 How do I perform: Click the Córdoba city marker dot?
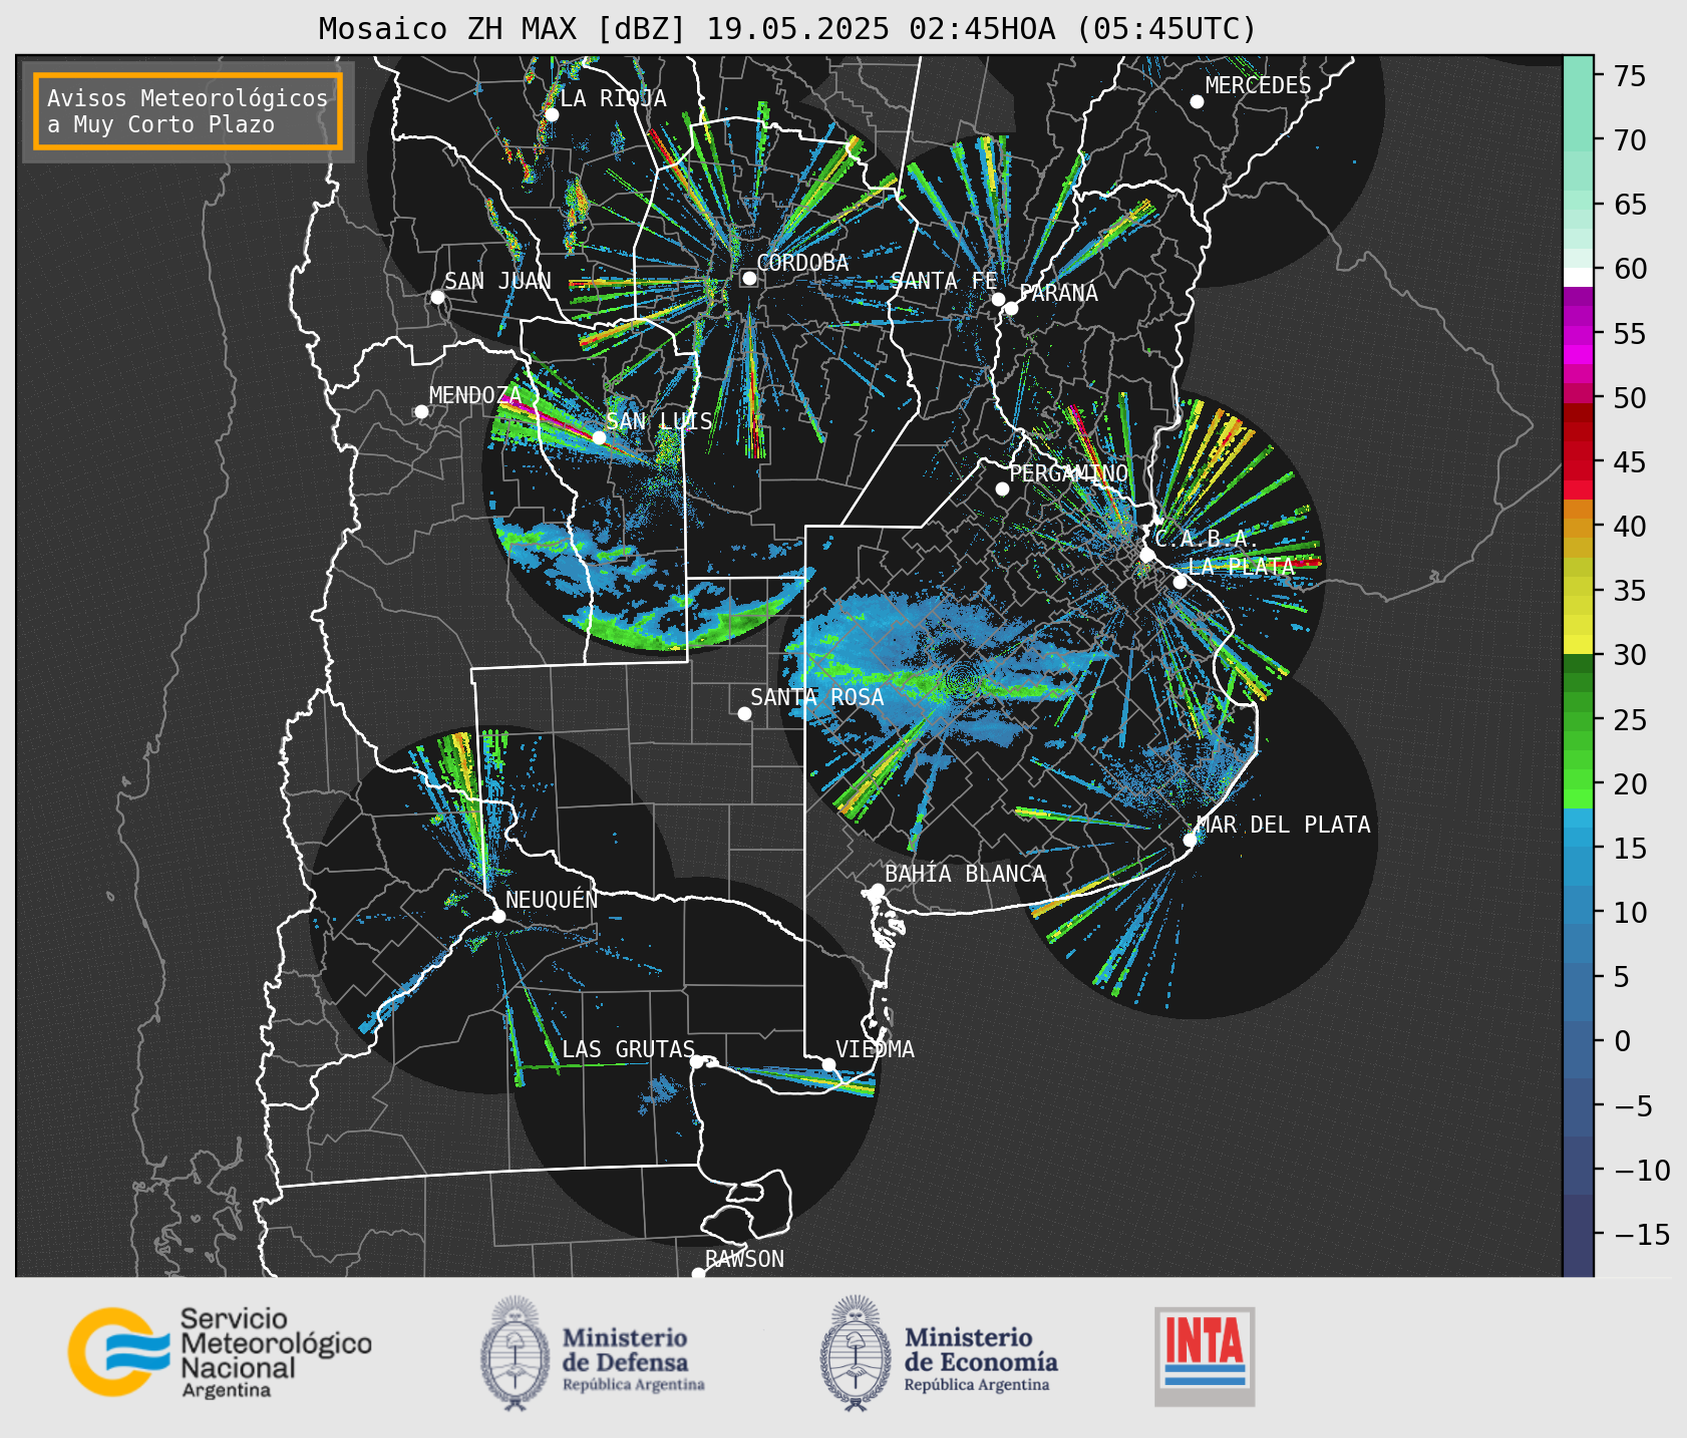coord(749,278)
